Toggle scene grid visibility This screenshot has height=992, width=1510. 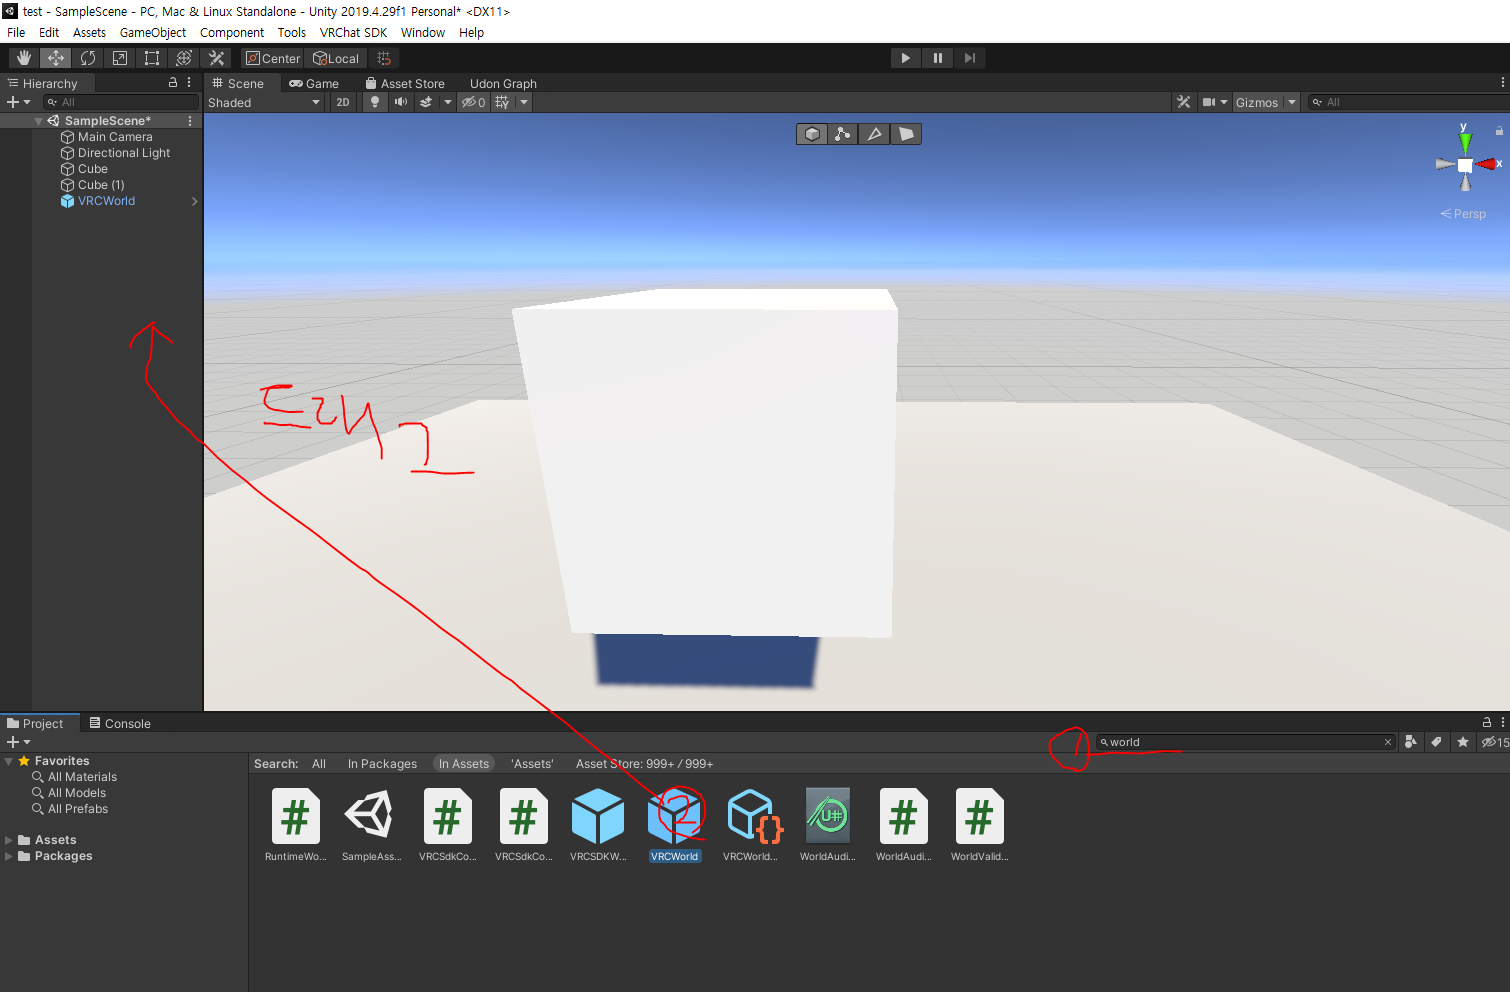point(502,102)
